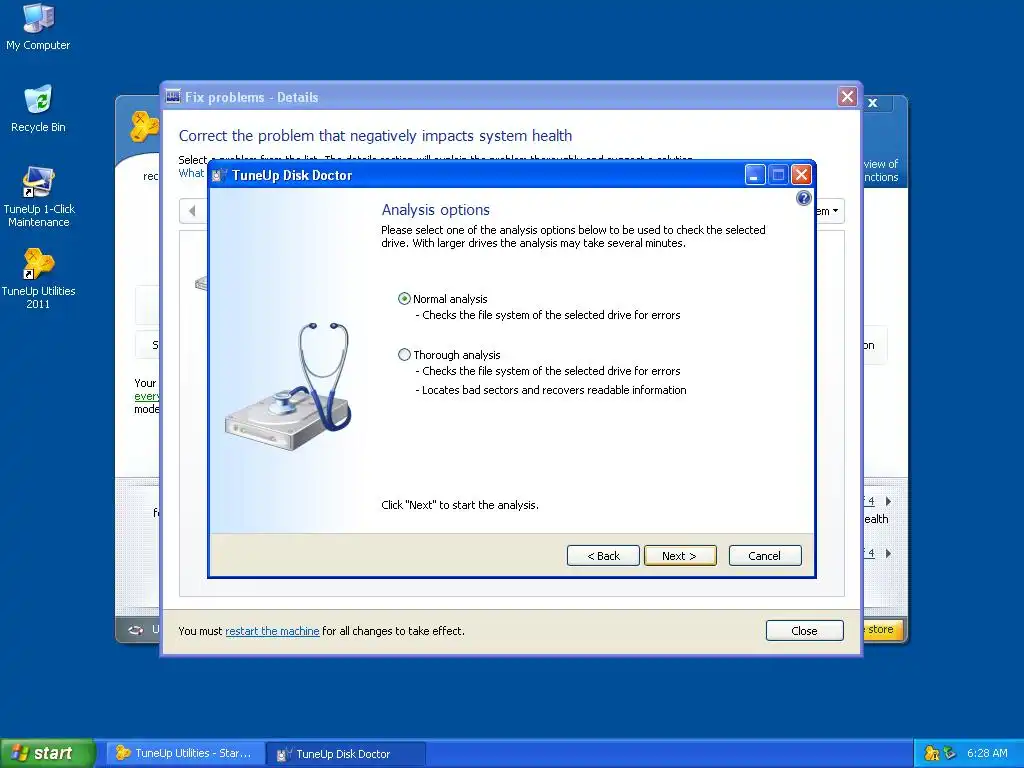Click the TuneUp tray icon in system tray
Screen dimensions: 1024x768
click(932, 754)
